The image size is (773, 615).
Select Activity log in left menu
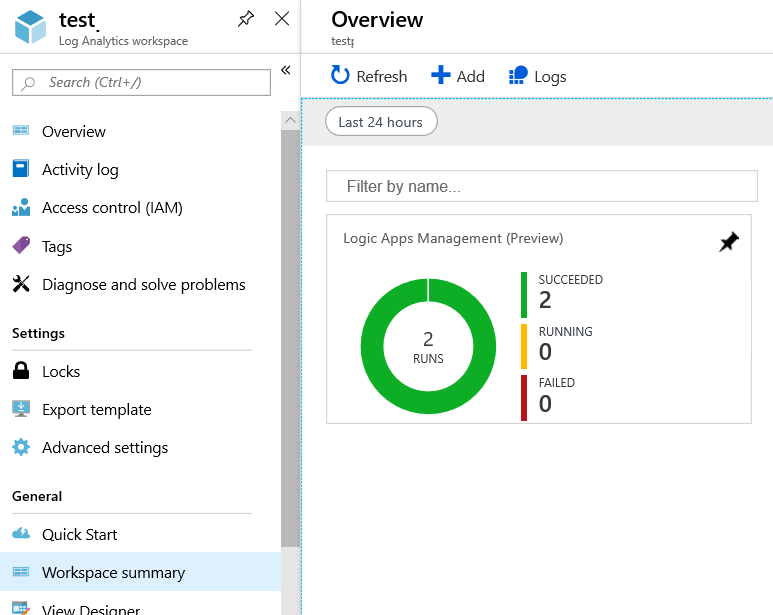tap(80, 170)
